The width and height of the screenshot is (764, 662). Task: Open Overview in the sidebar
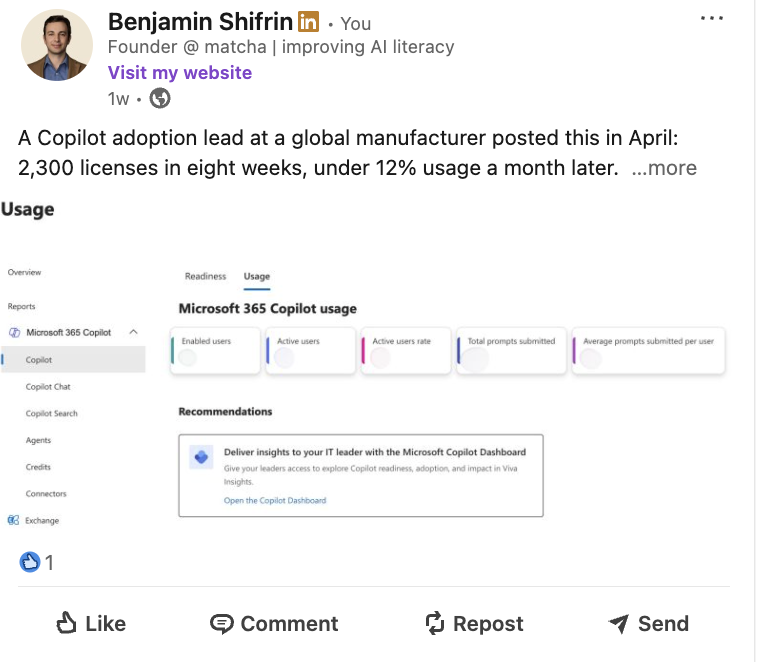pos(24,272)
